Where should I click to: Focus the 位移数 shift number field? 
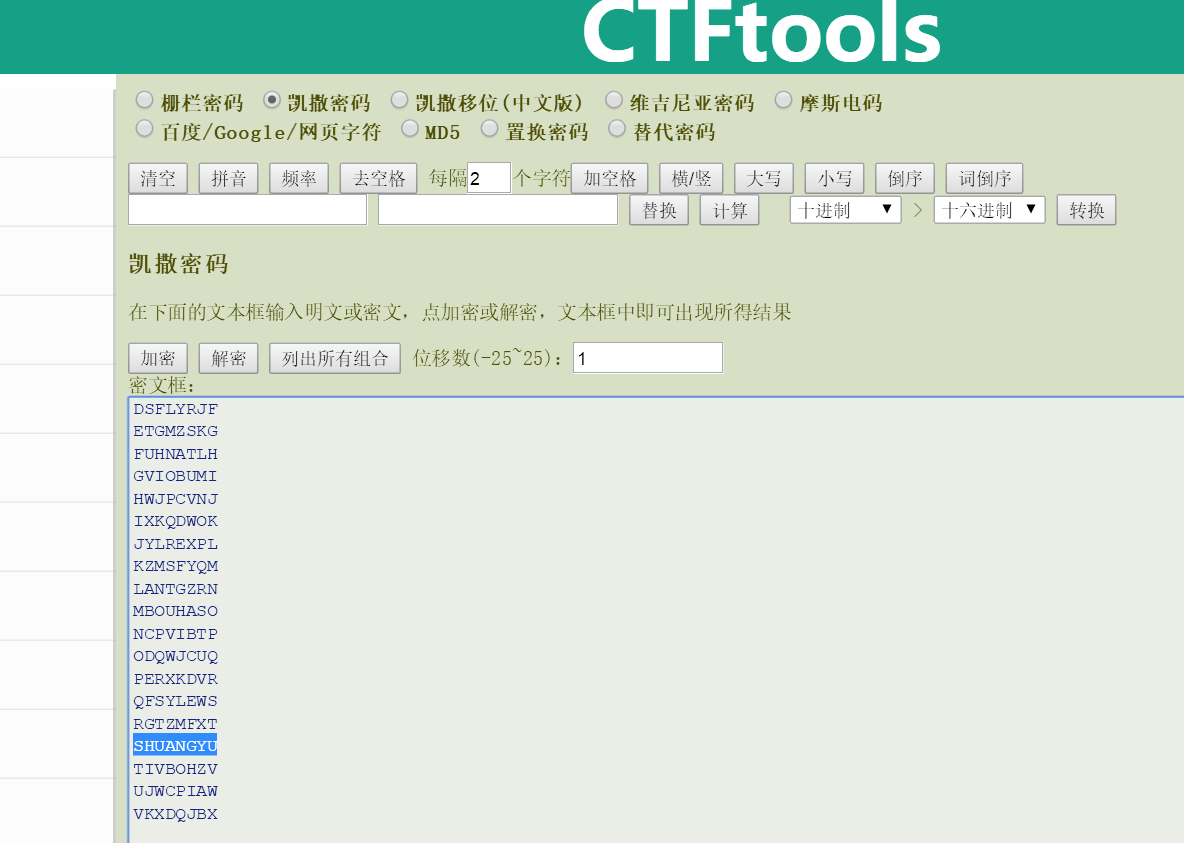point(648,358)
